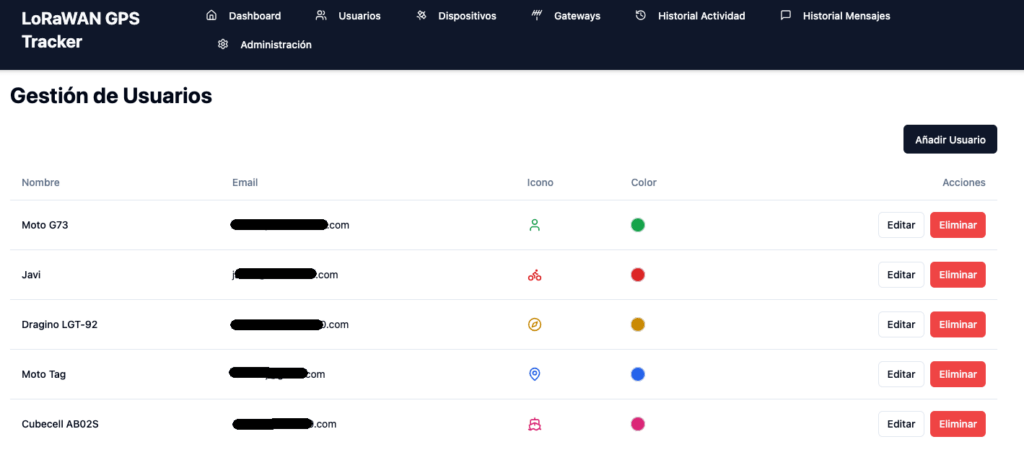Edit the Moto G73 user
The image size is (1024, 460).
[x=900, y=225]
